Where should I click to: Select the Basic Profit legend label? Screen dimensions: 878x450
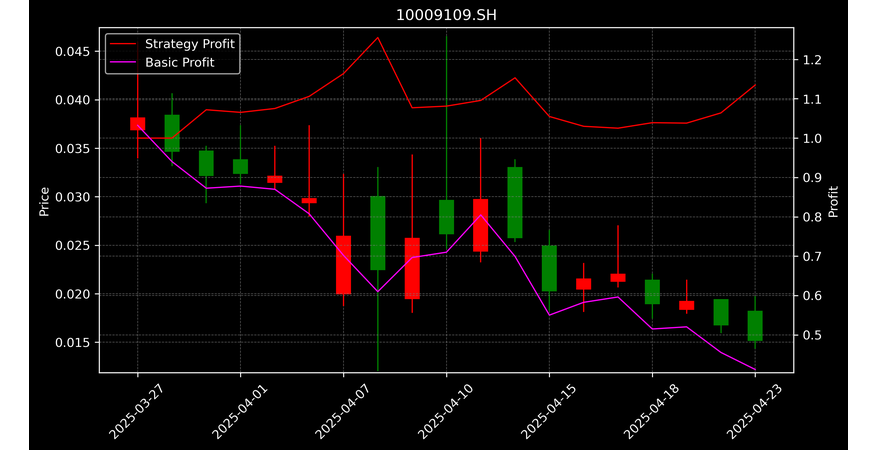tap(180, 62)
